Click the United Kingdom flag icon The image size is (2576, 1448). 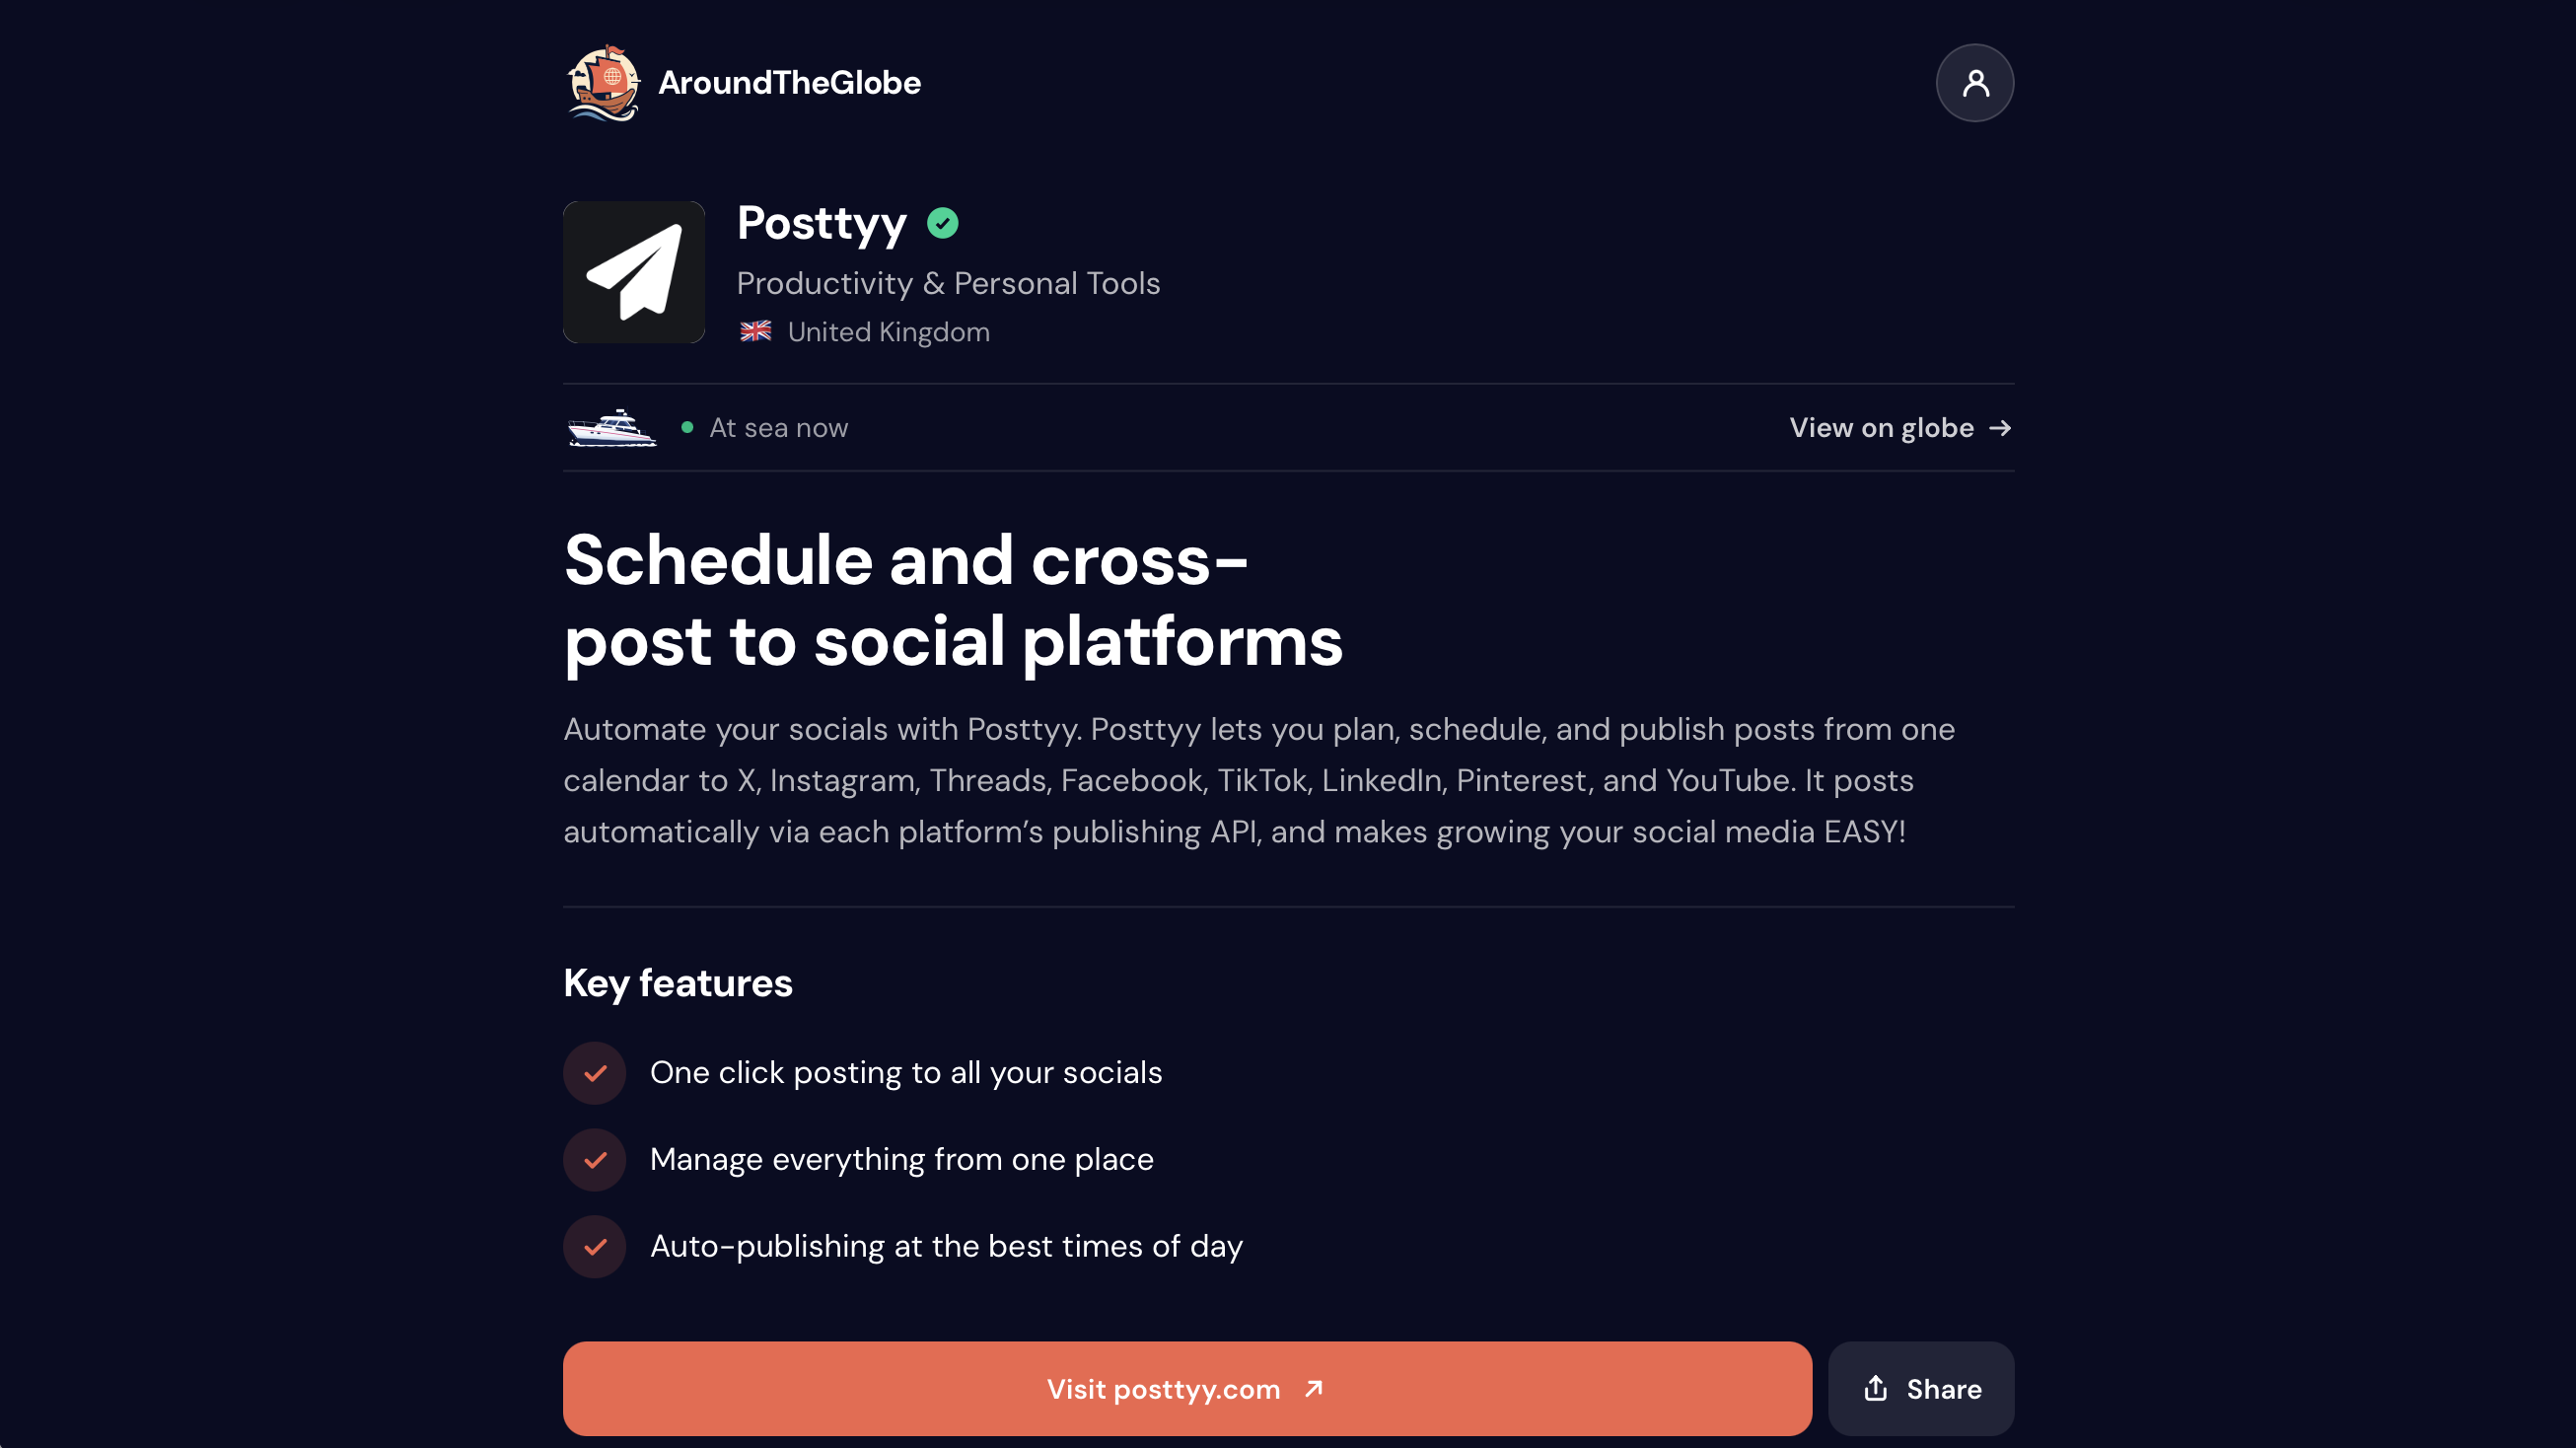(755, 331)
